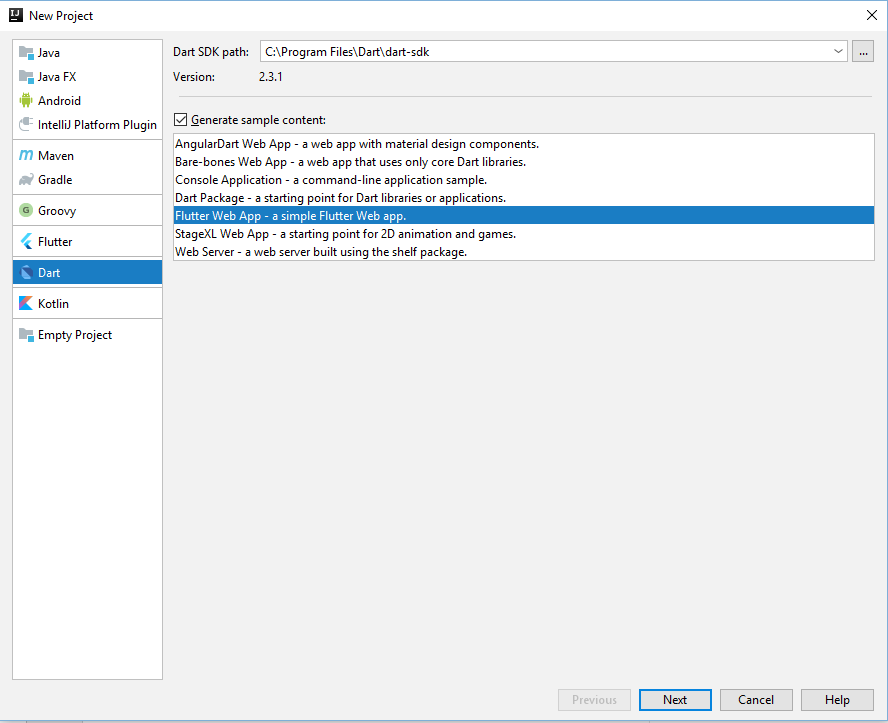
Task: Choose Android project type label
Action: 59,101
